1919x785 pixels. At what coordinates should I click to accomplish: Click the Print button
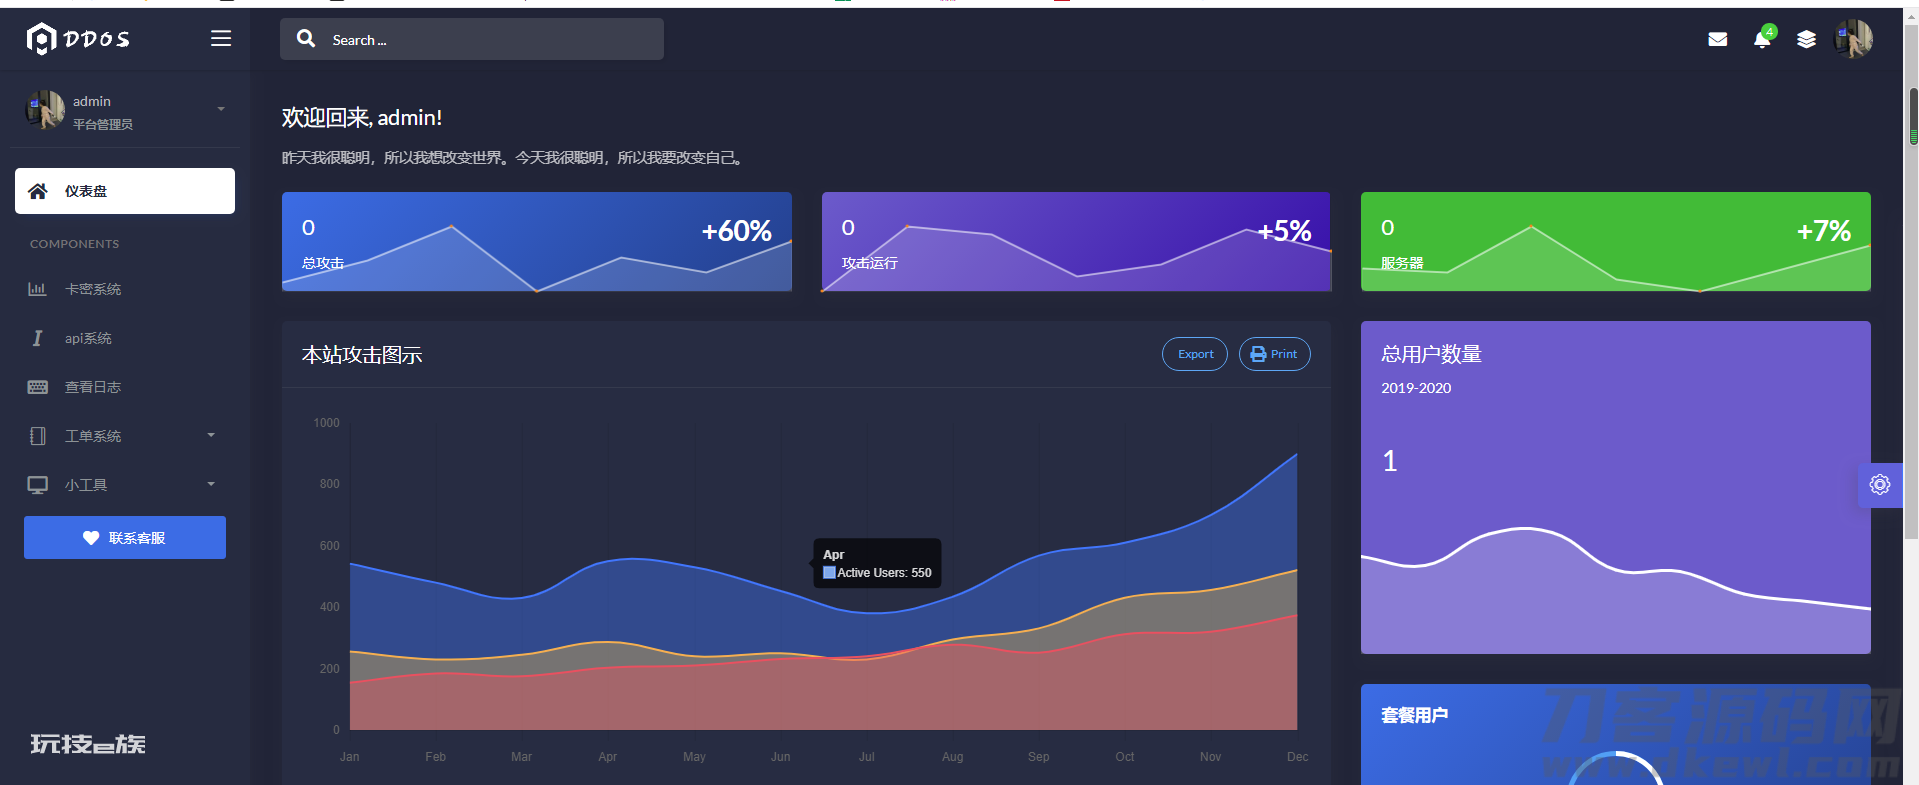tap(1275, 354)
